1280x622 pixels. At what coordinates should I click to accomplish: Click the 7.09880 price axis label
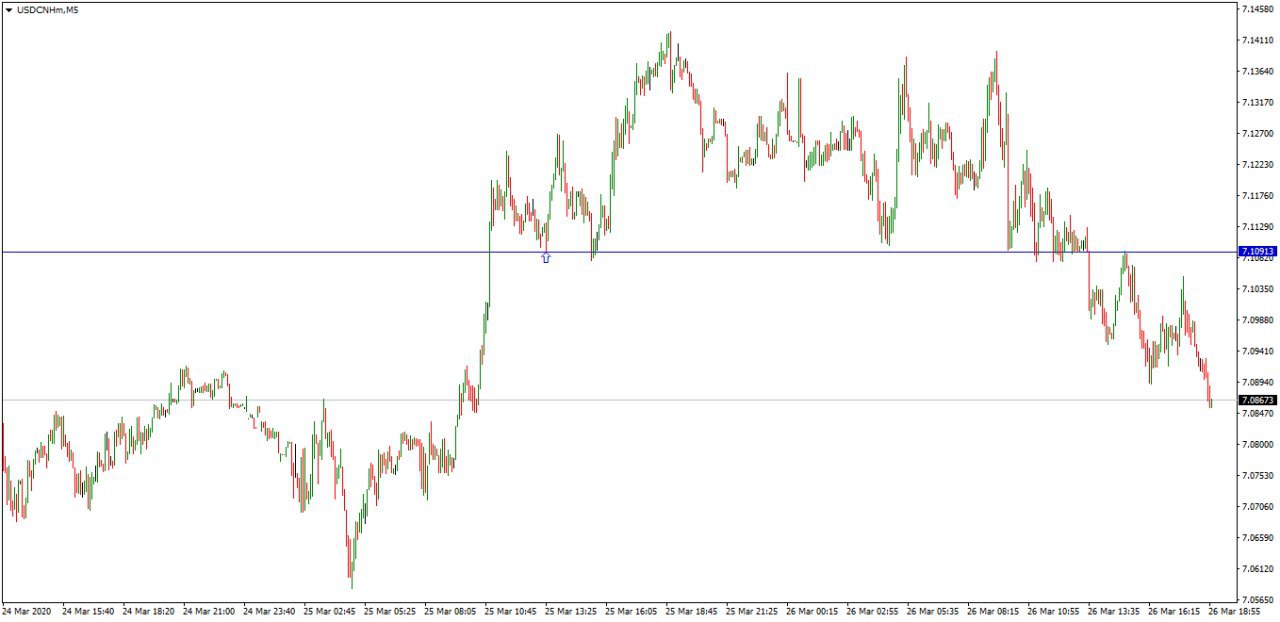tap(1258, 320)
